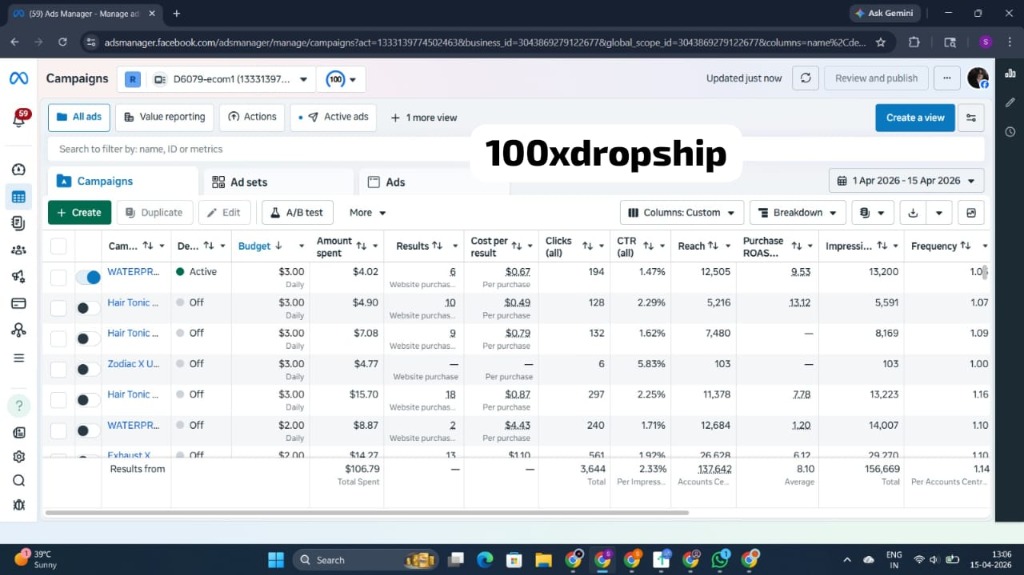The width and height of the screenshot is (1024, 575).
Task: Open the 100 score dropdown
Action: click(340, 79)
